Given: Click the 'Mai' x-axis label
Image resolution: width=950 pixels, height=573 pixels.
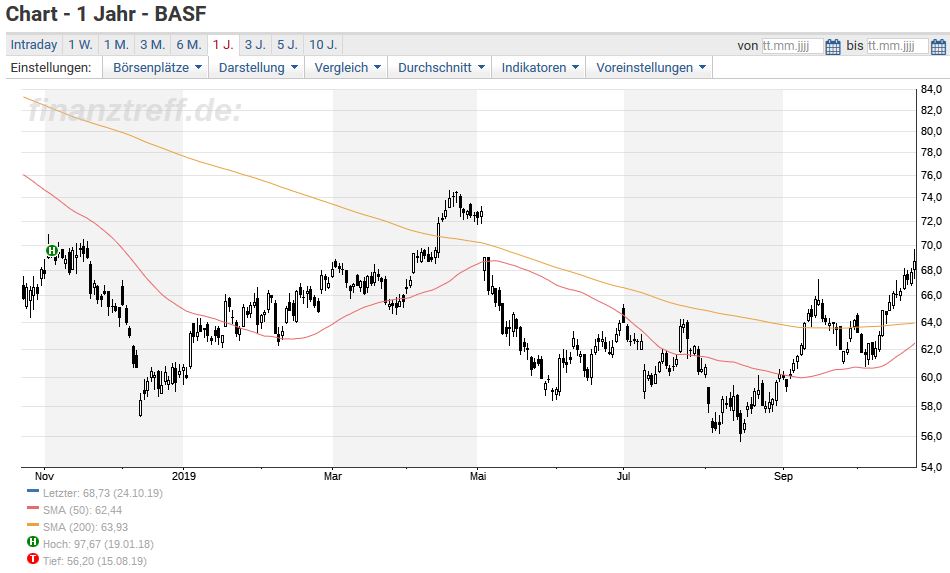Looking at the screenshot, I should [478, 476].
